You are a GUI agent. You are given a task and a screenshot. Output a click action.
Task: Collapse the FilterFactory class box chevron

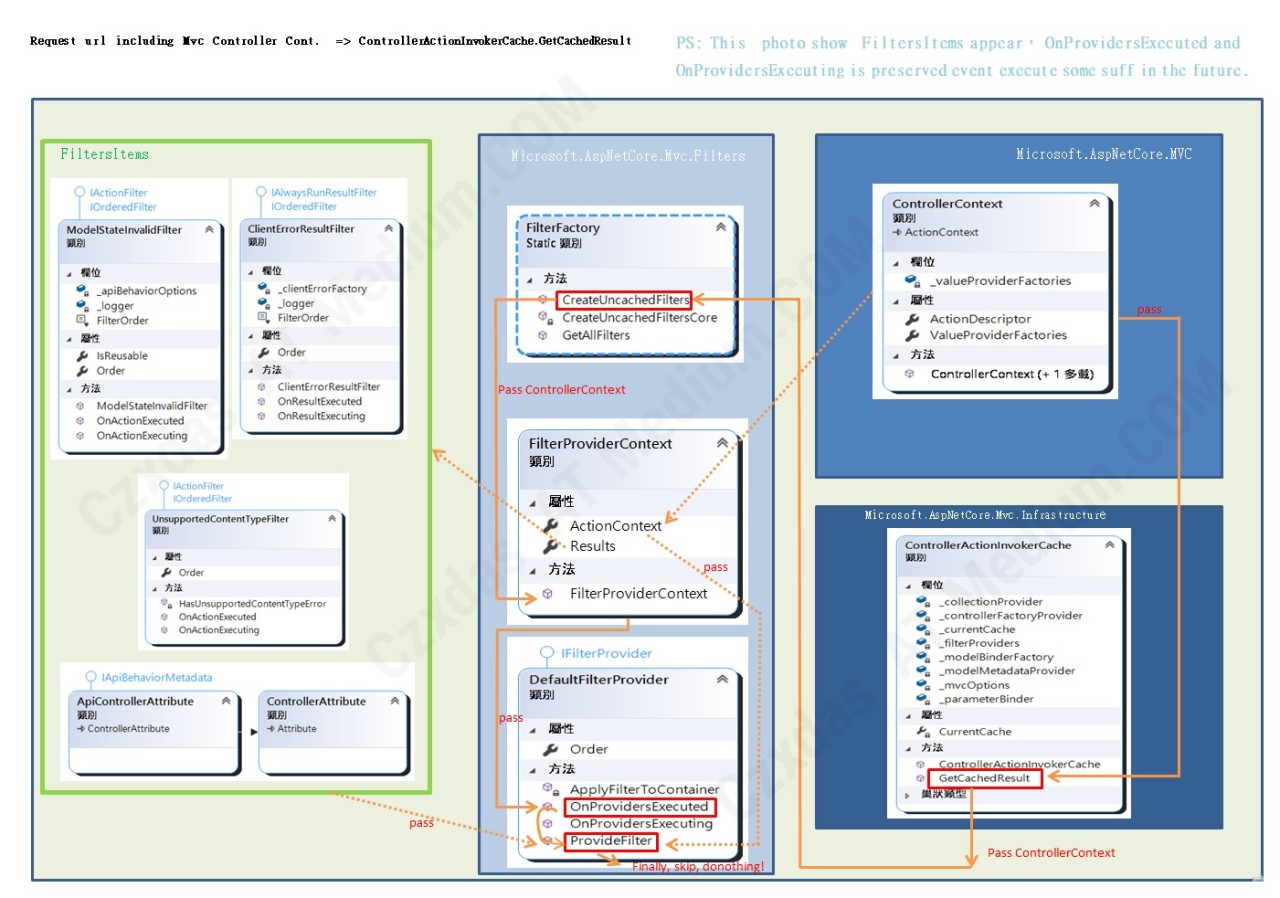pyautogui.click(x=721, y=228)
